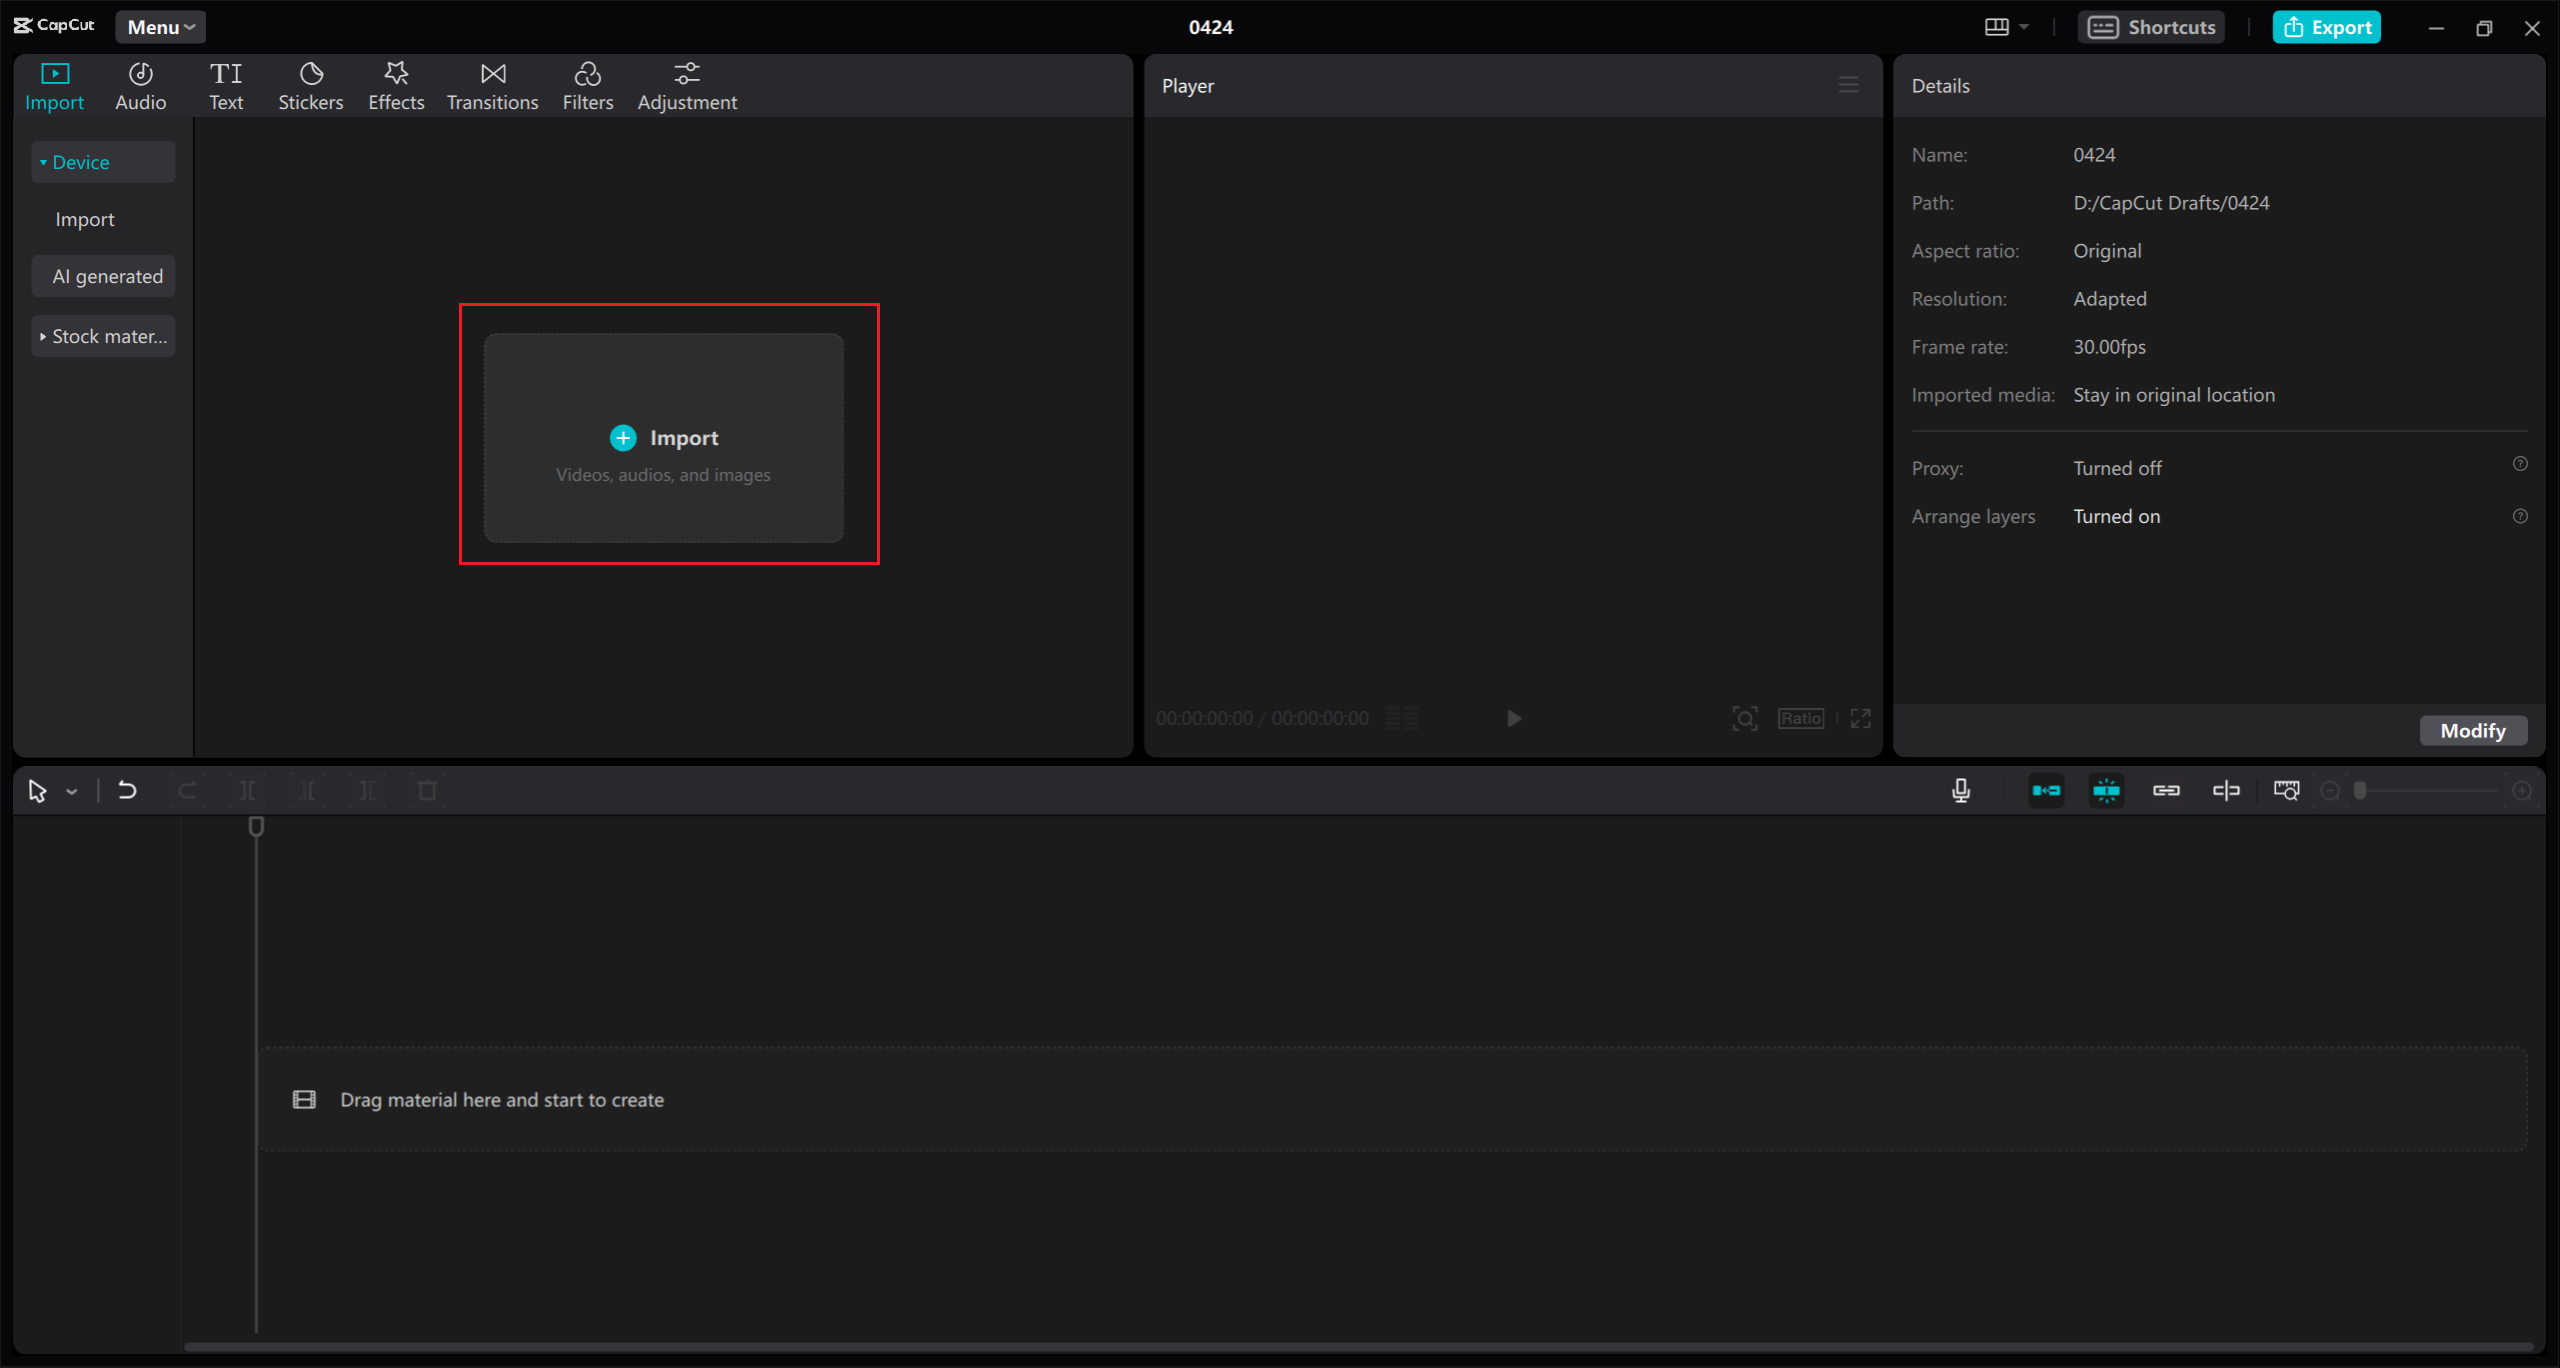
Task: Click the filmstrip icon in timeline
Action: pyautogui.click(x=304, y=1099)
